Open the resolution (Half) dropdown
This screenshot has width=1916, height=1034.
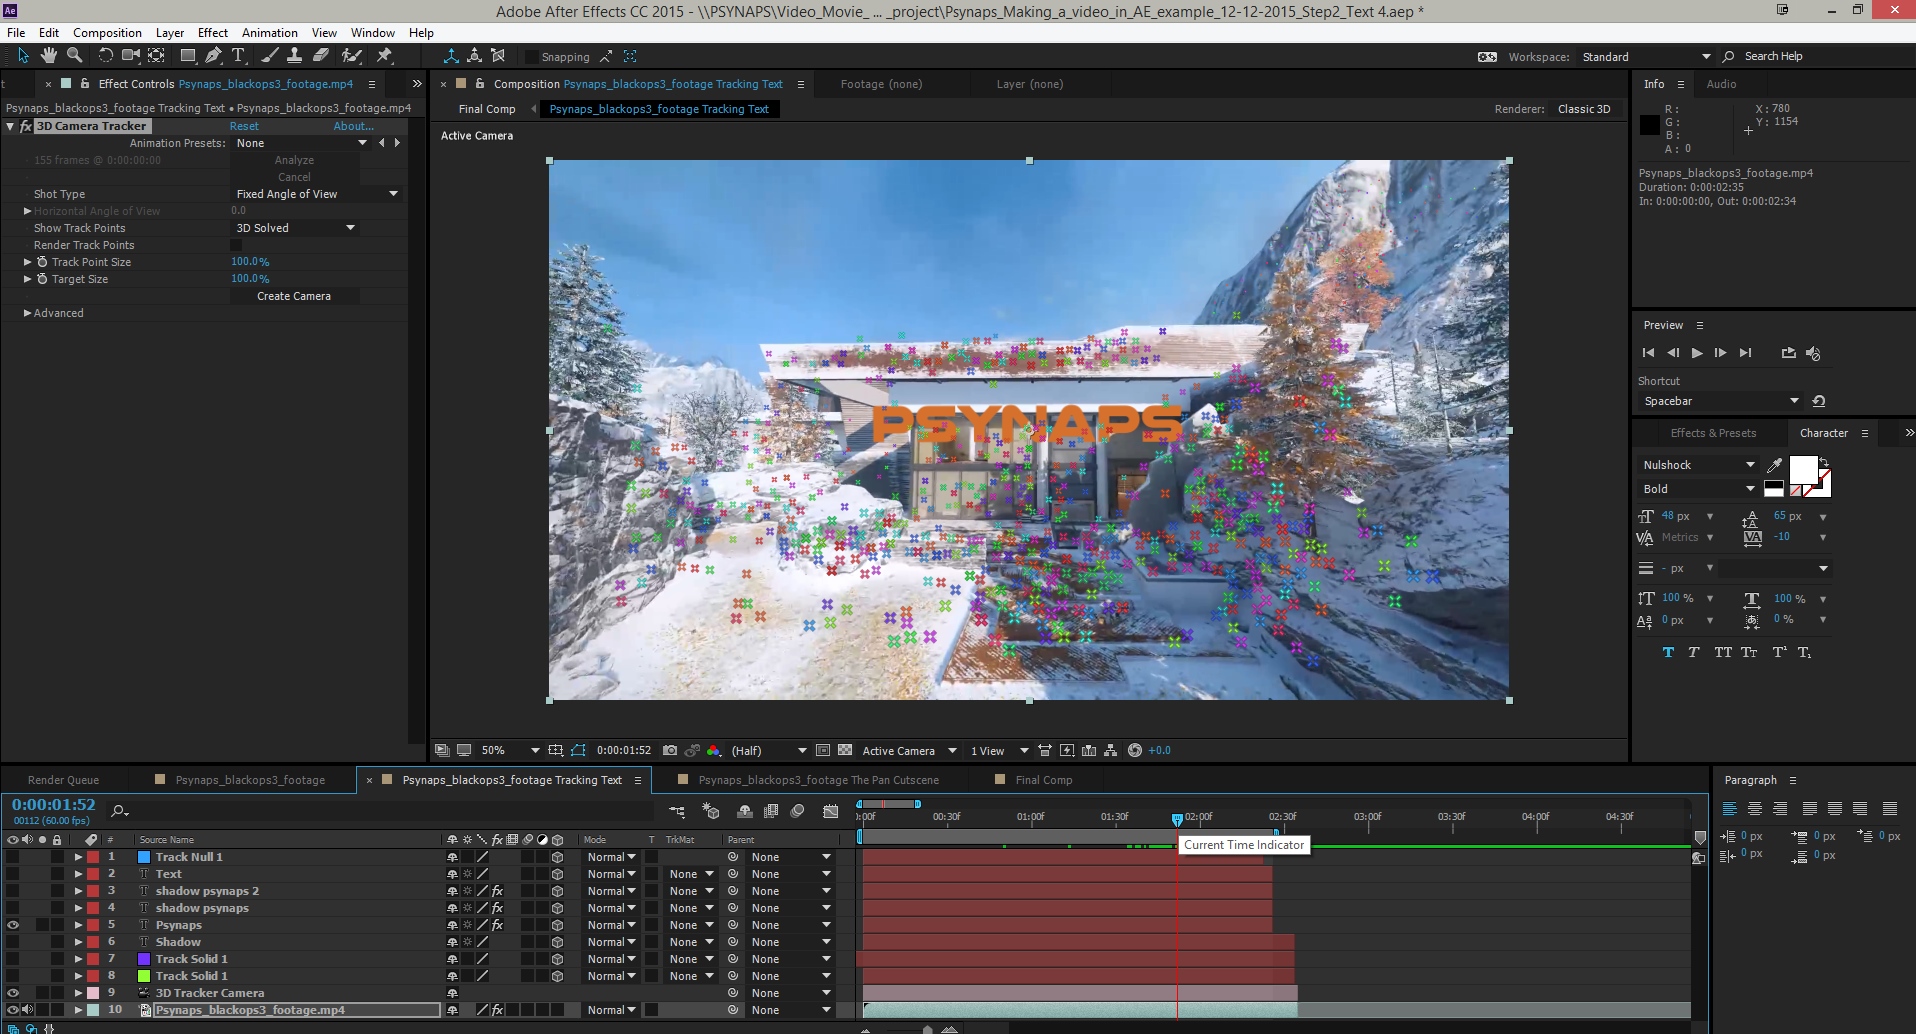[x=768, y=750]
